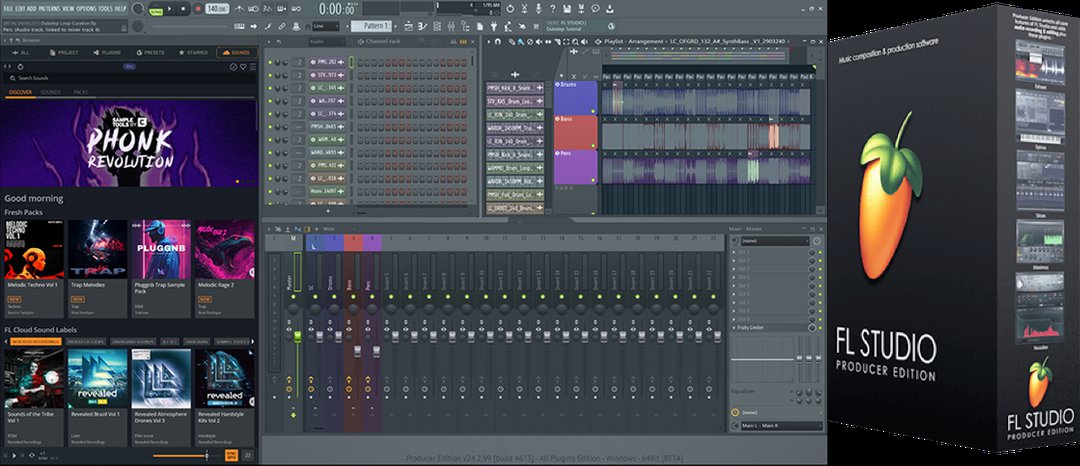Switch browser to ALL tab
Image resolution: width=1080 pixels, height=466 pixels.
pos(21,52)
